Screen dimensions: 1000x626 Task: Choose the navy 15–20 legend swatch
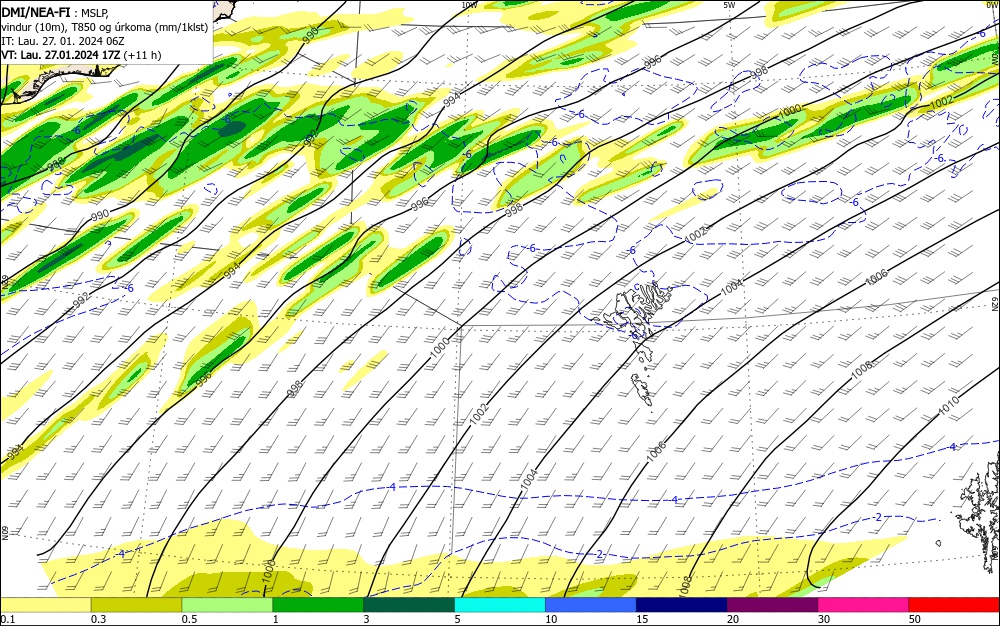682,605
